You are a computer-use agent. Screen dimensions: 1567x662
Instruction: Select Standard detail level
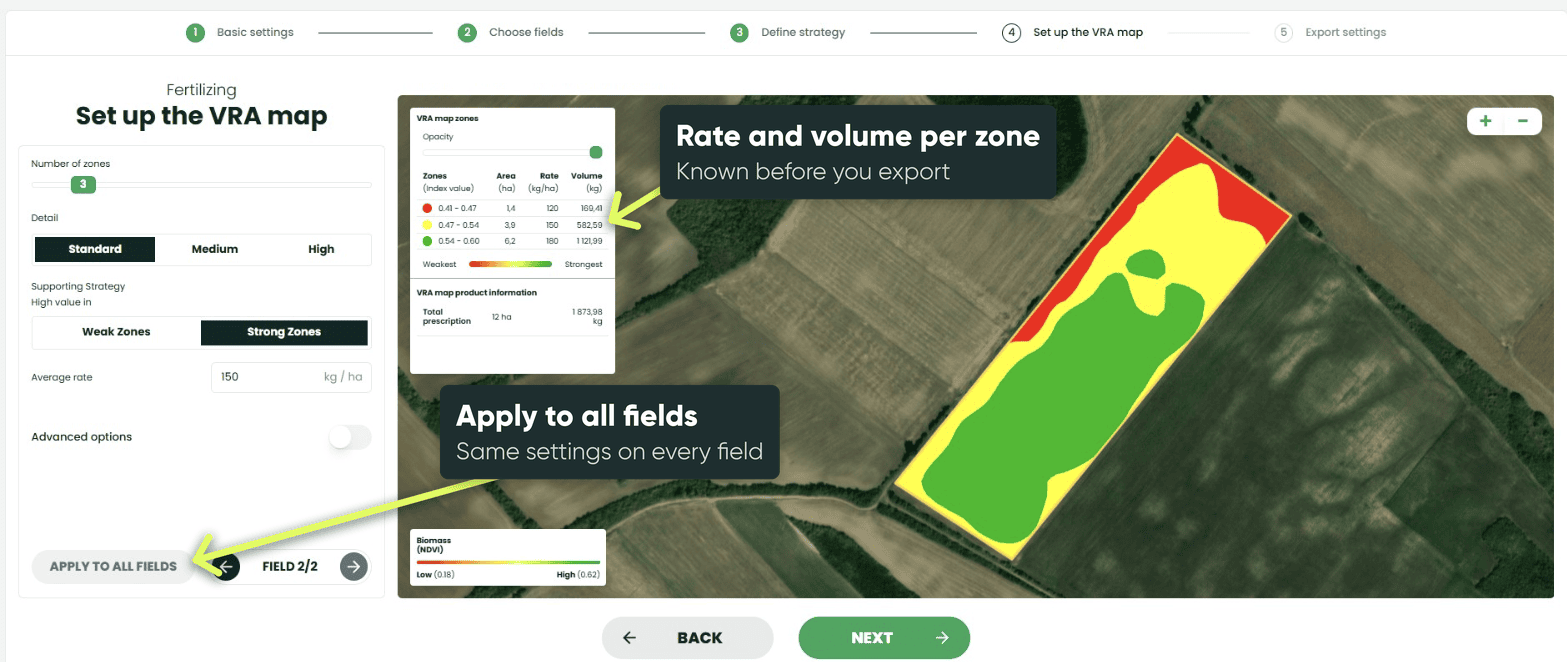pyautogui.click(x=95, y=249)
